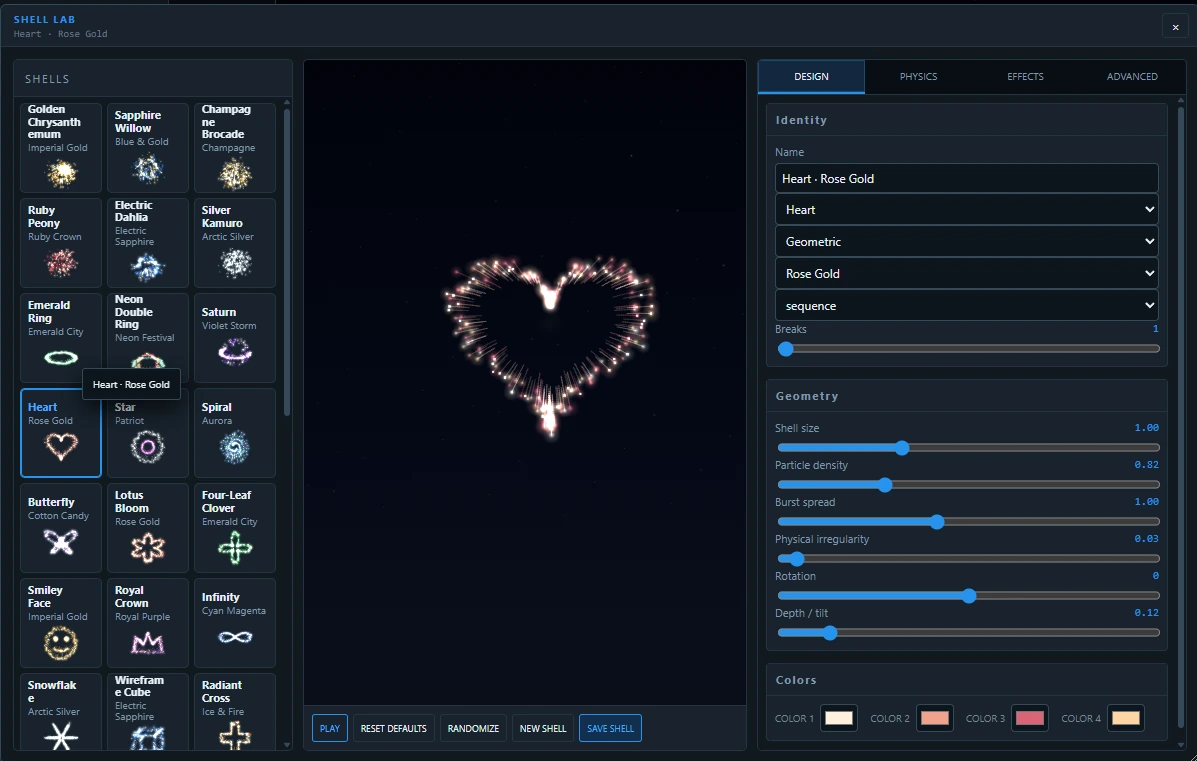Open the Heart shape dropdown
This screenshot has height=761, width=1197.
[x=966, y=210]
